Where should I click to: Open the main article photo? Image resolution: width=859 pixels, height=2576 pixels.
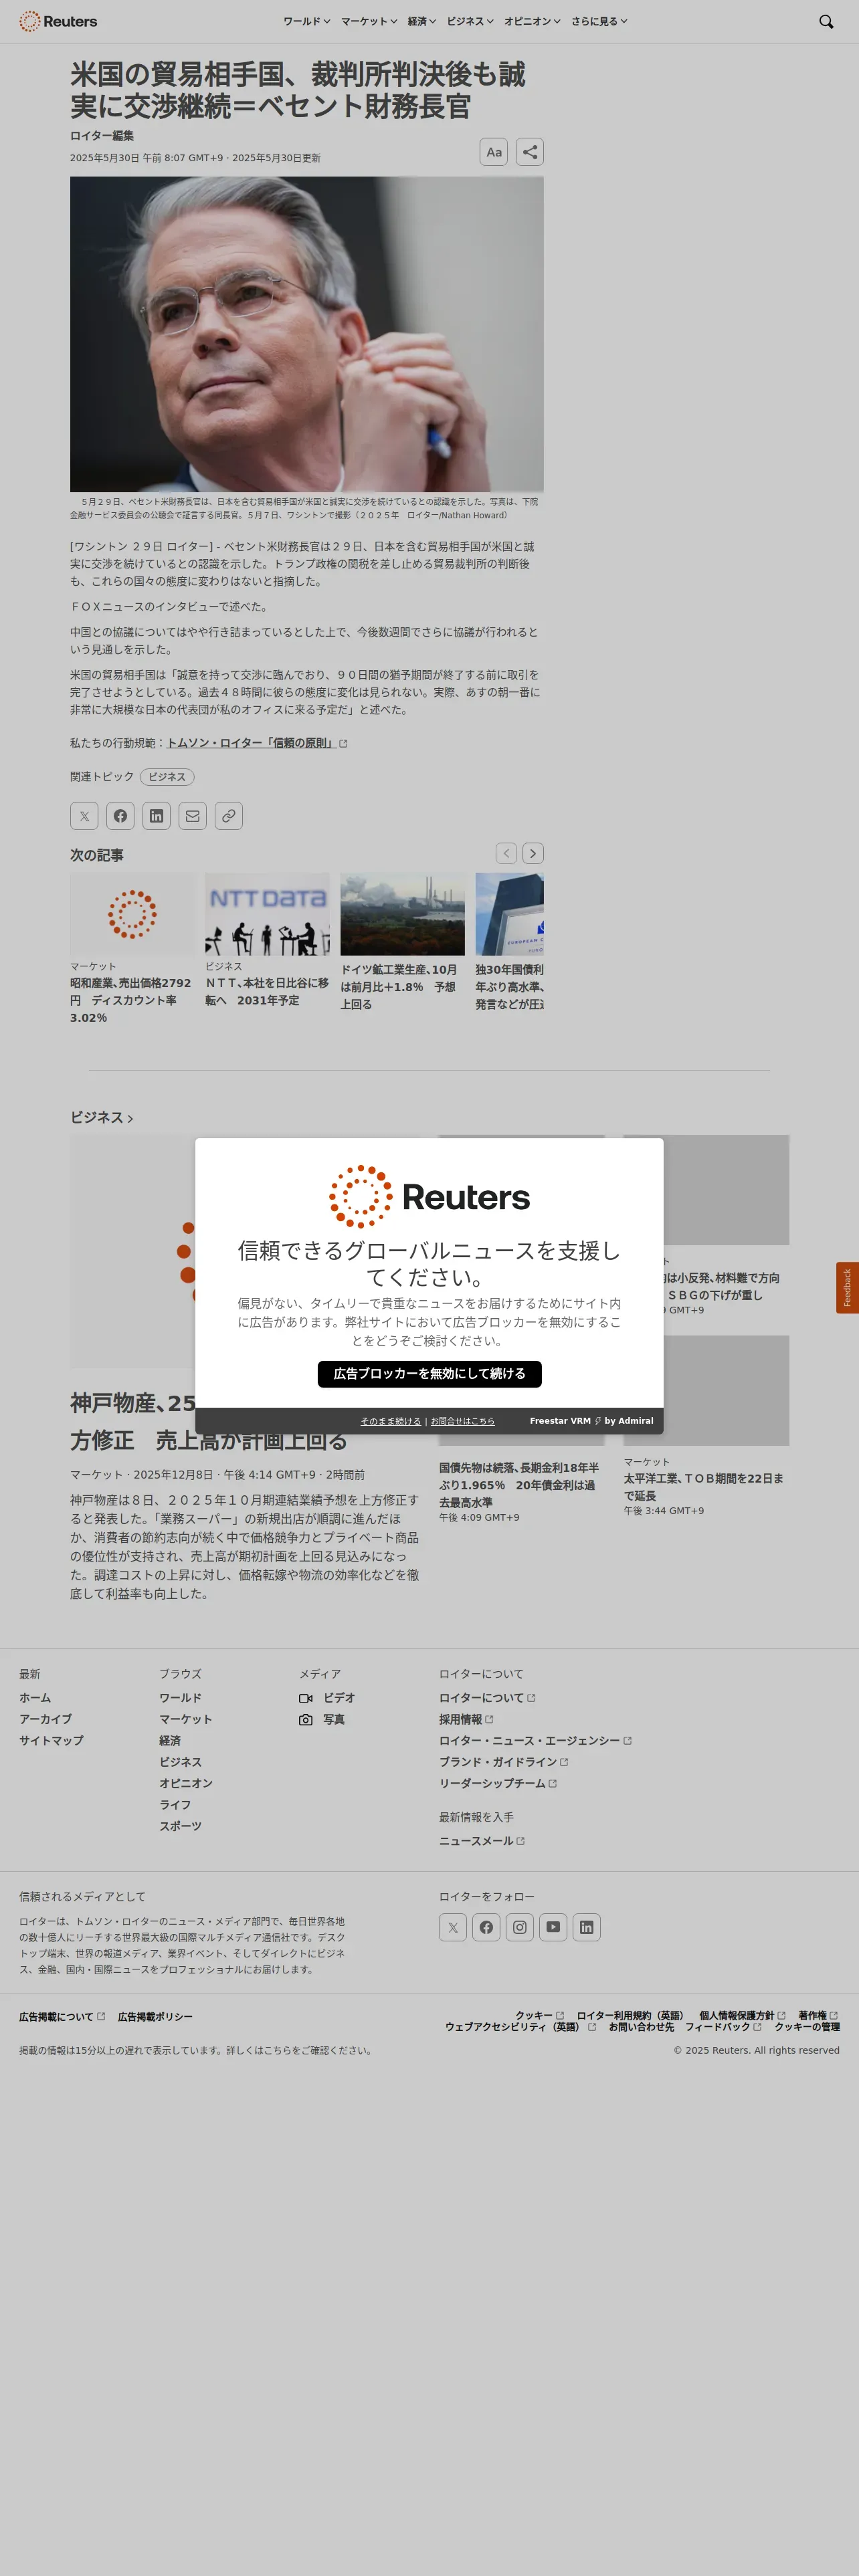[x=307, y=334]
